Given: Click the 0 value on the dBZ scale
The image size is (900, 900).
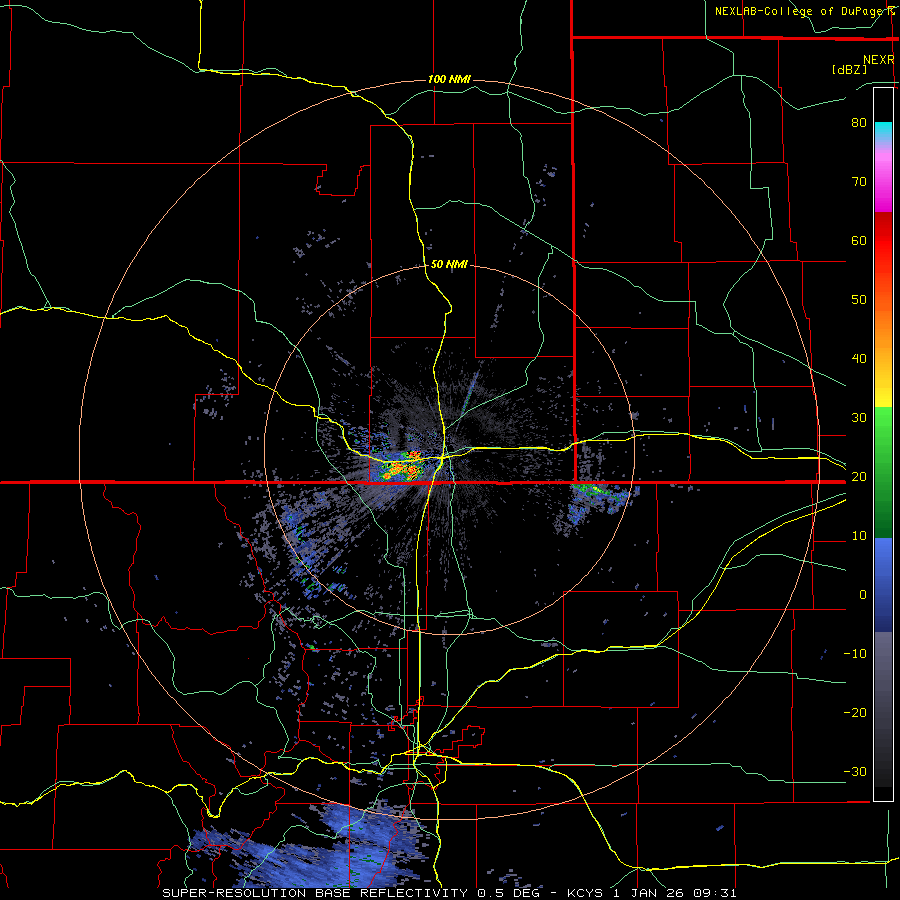Looking at the screenshot, I should 863,595.
